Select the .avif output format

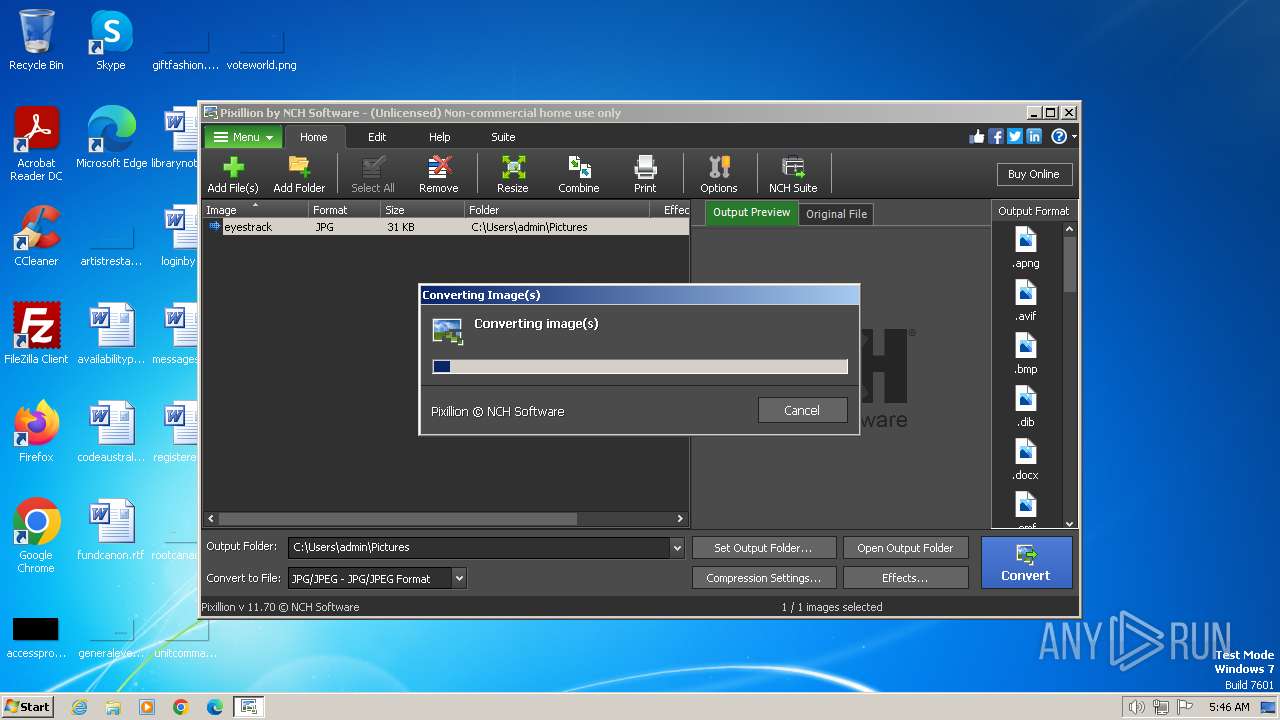pyautogui.click(x=1026, y=301)
